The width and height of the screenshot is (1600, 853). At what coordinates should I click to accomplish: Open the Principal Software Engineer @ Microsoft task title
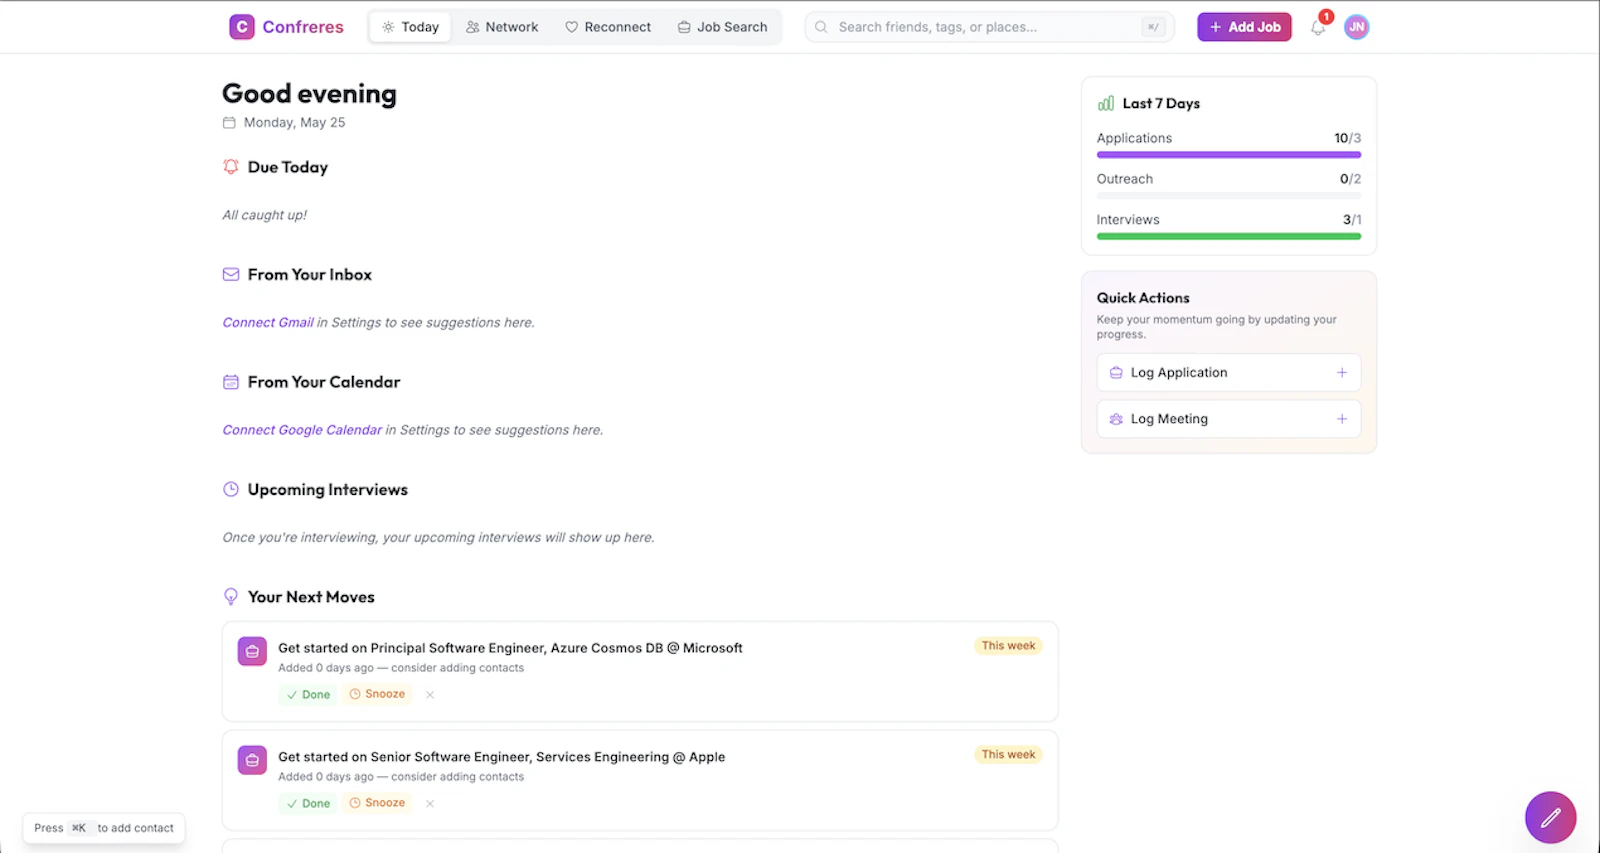(x=510, y=648)
